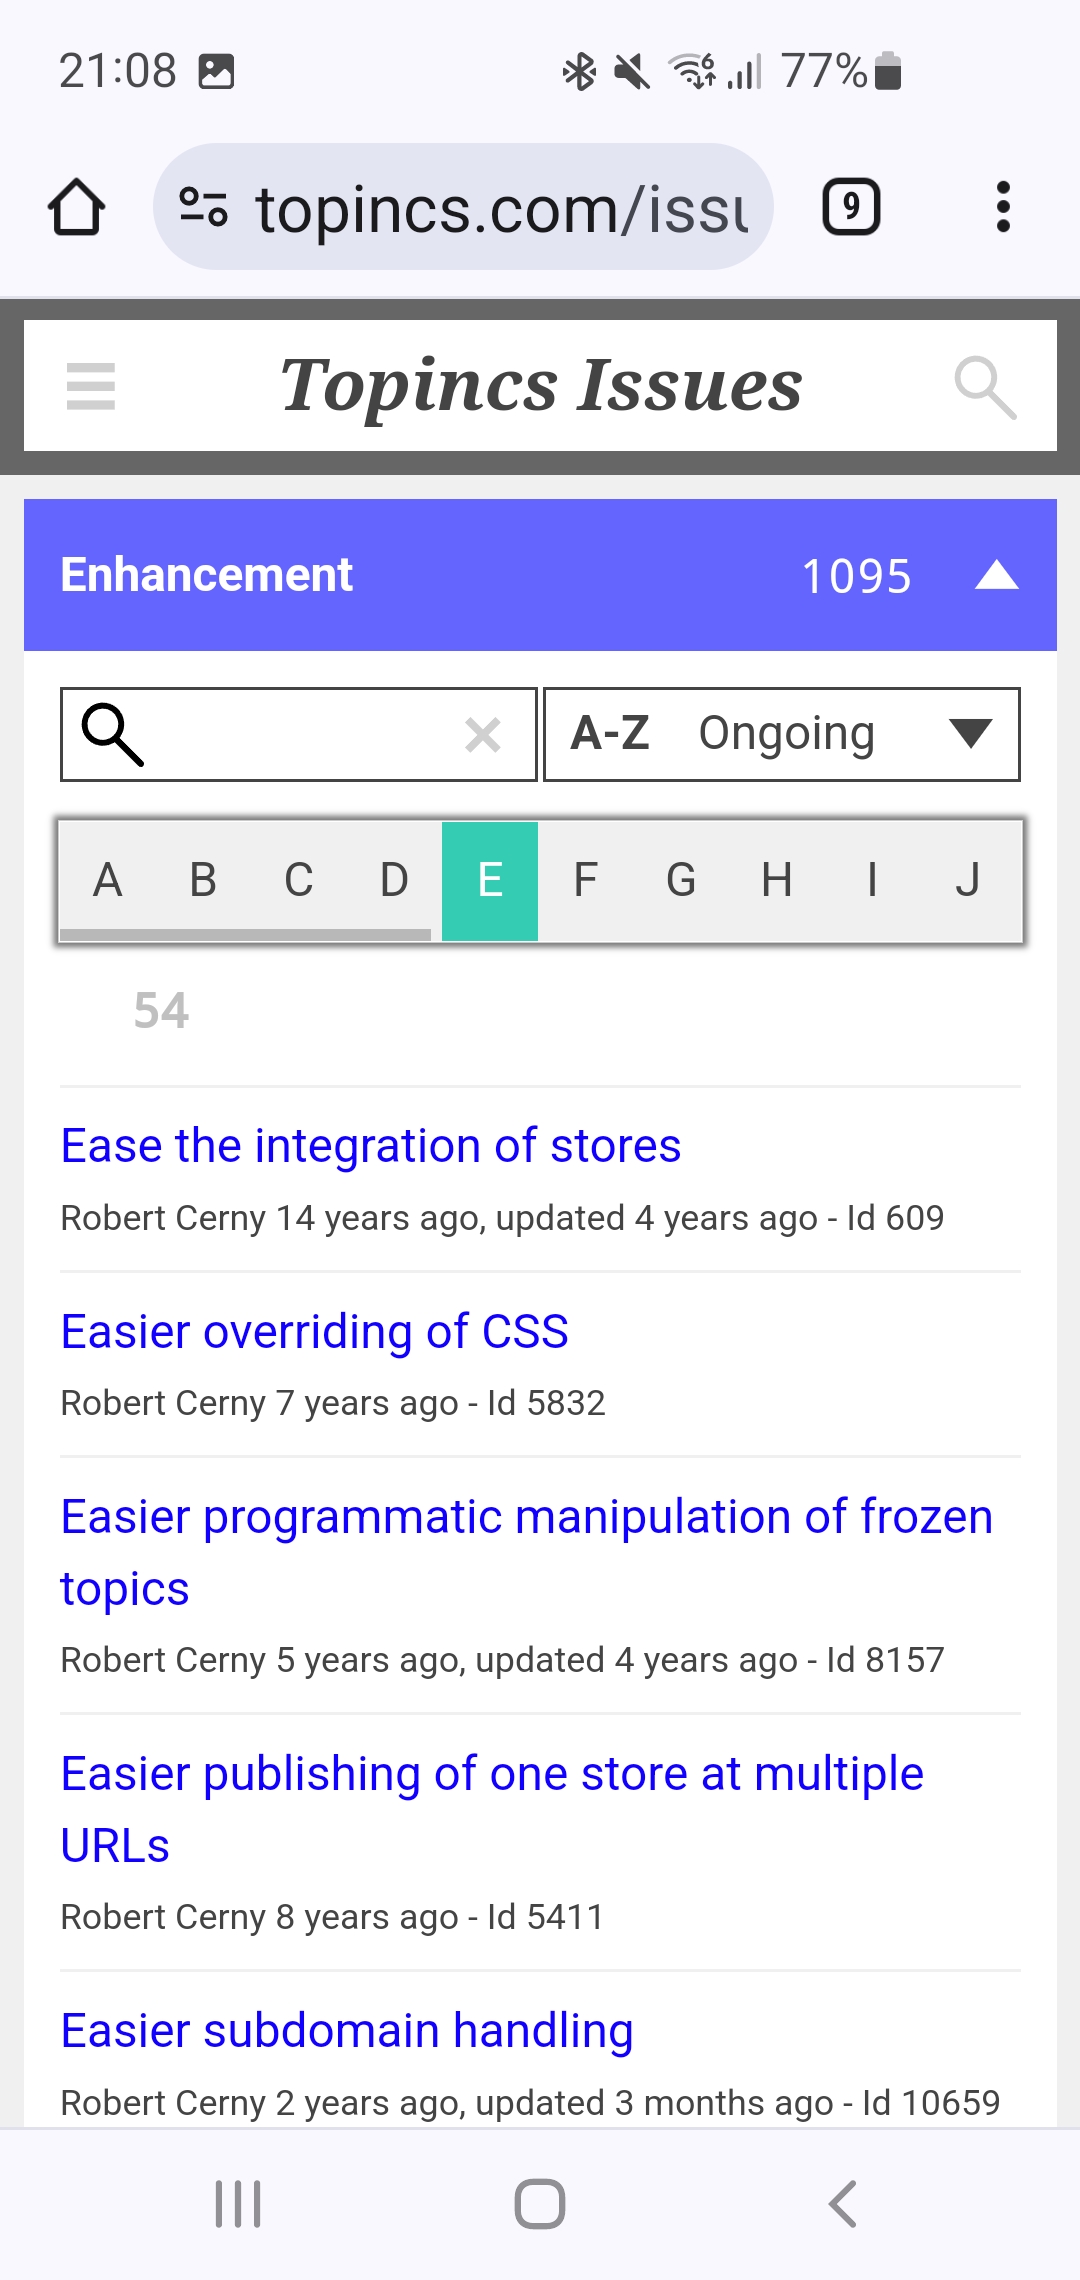The width and height of the screenshot is (1080, 2280).
Task: Open Chrome's three-dot overflow menu
Action: point(1003,207)
